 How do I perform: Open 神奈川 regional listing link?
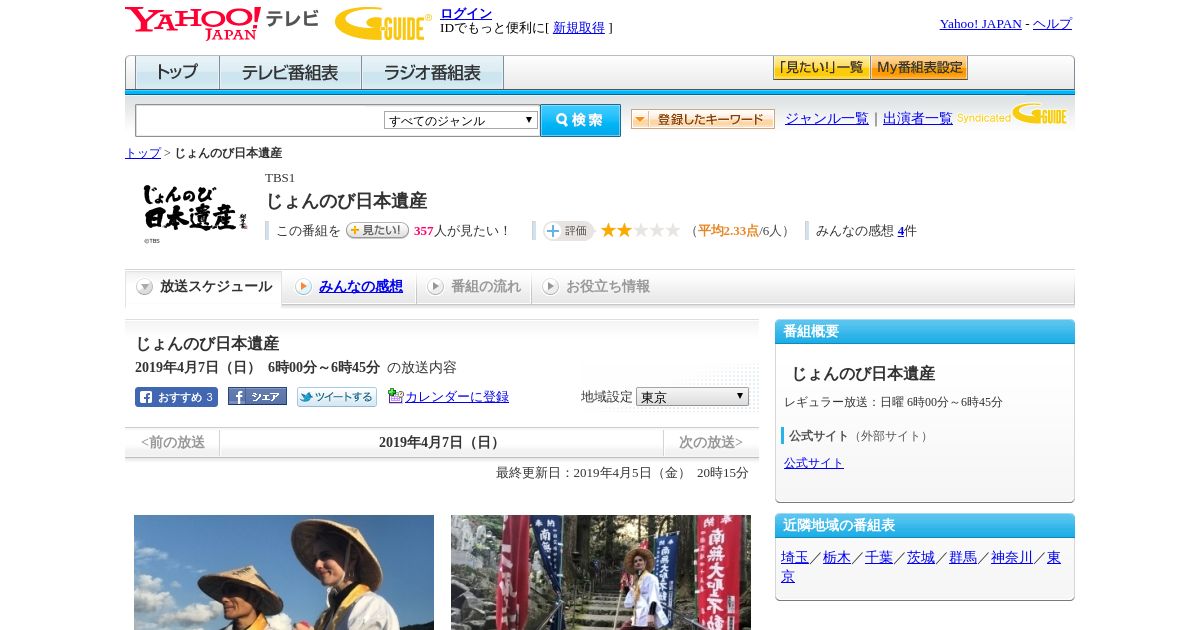1012,558
